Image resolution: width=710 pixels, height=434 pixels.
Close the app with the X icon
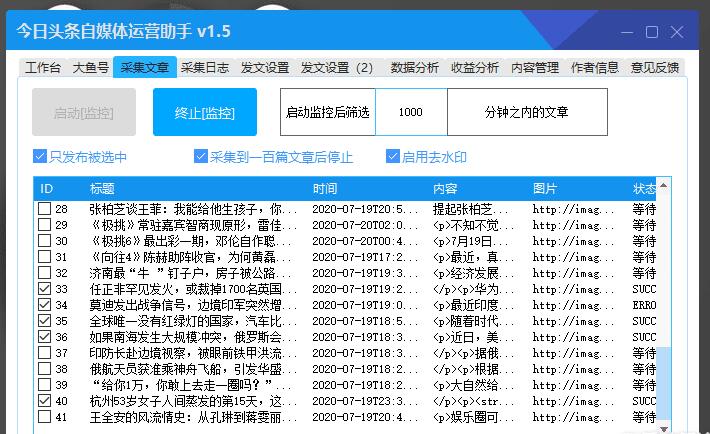[679, 32]
